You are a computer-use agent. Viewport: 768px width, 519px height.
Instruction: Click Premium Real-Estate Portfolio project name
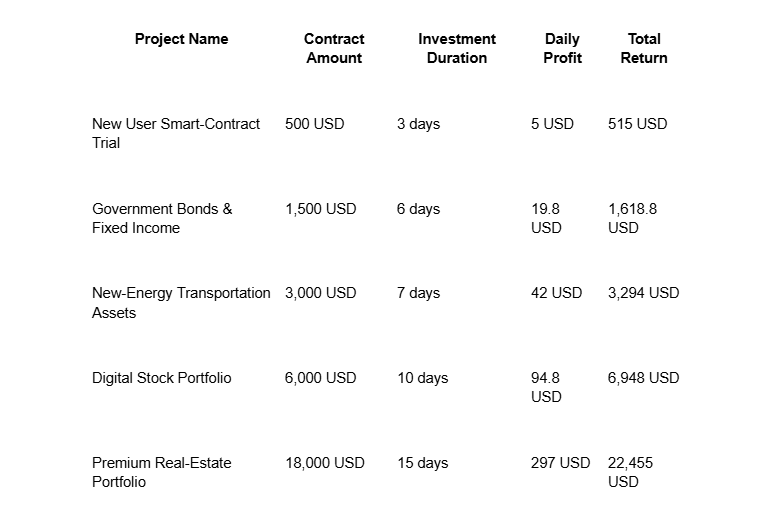tap(162, 472)
